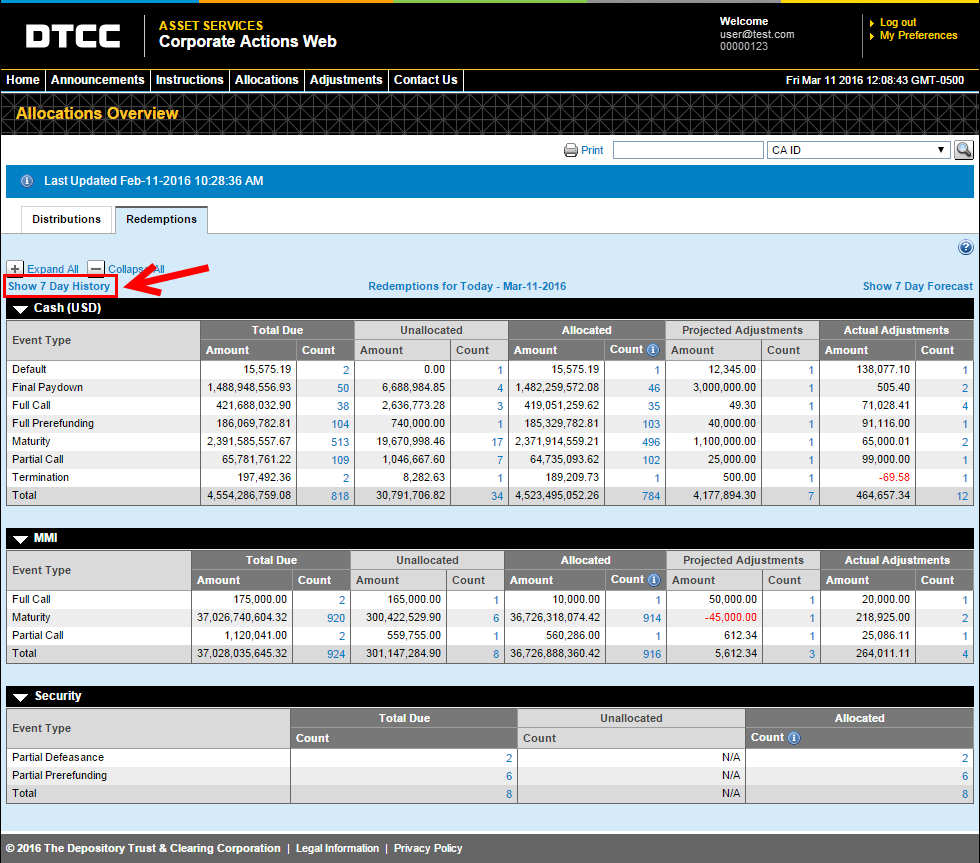Open the Announcements menu
The image size is (980, 863).
click(x=98, y=80)
